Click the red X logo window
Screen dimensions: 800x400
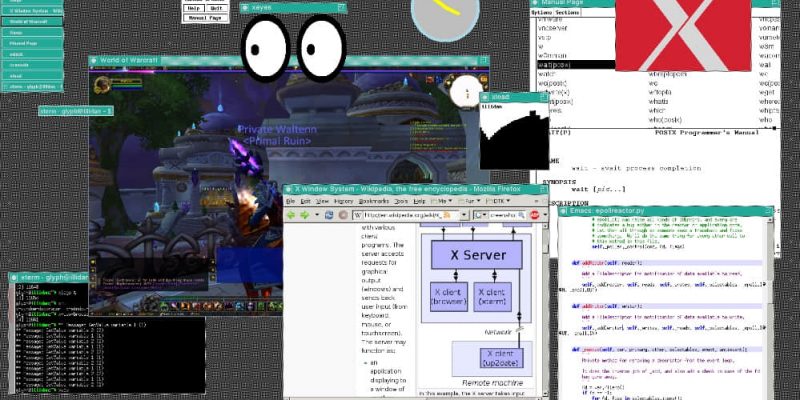[x=683, y=35]
